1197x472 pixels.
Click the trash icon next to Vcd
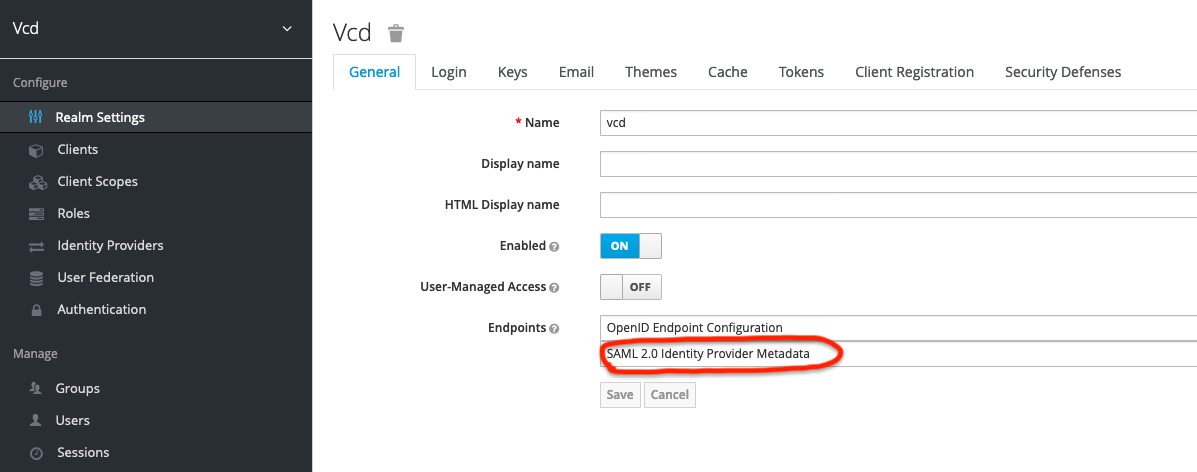[396, 33]
